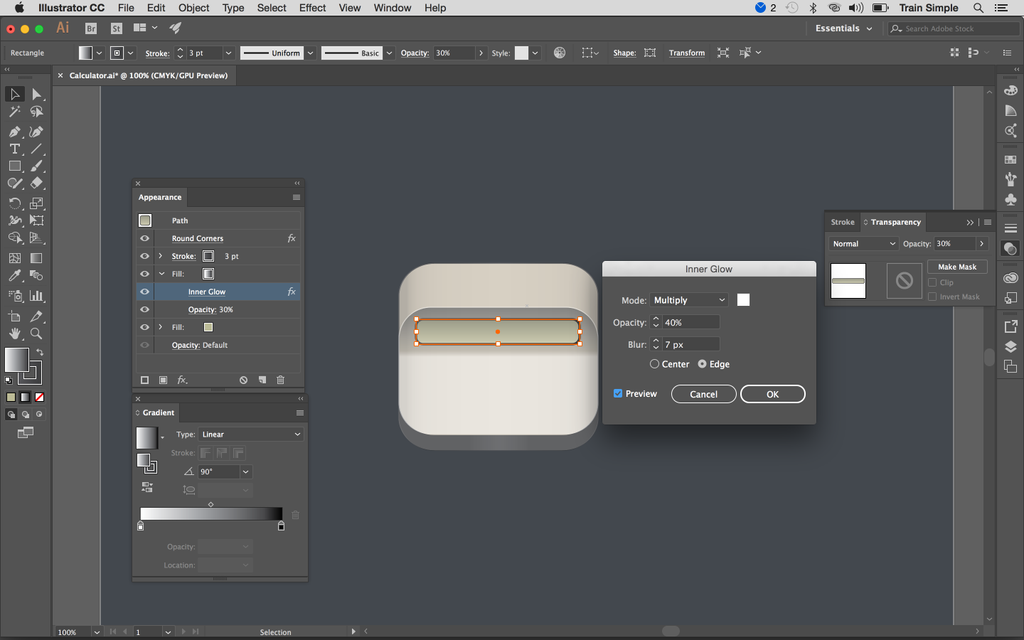This screenshot has width=1024, height=640.
Task: Click the fx icon in Appearance panel footer
Action: coord(181,378)
